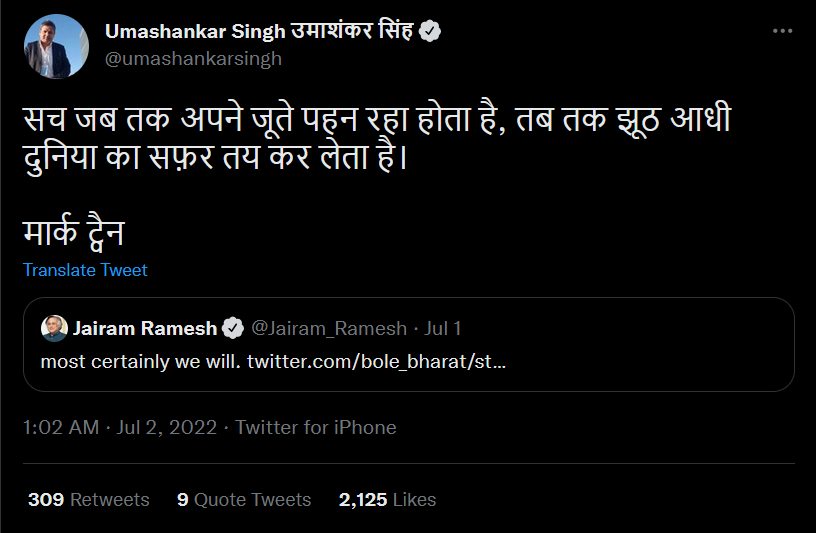Open Umashankar Singh's profile picture
Screen dimensions: 816x533
click(56, 47)
